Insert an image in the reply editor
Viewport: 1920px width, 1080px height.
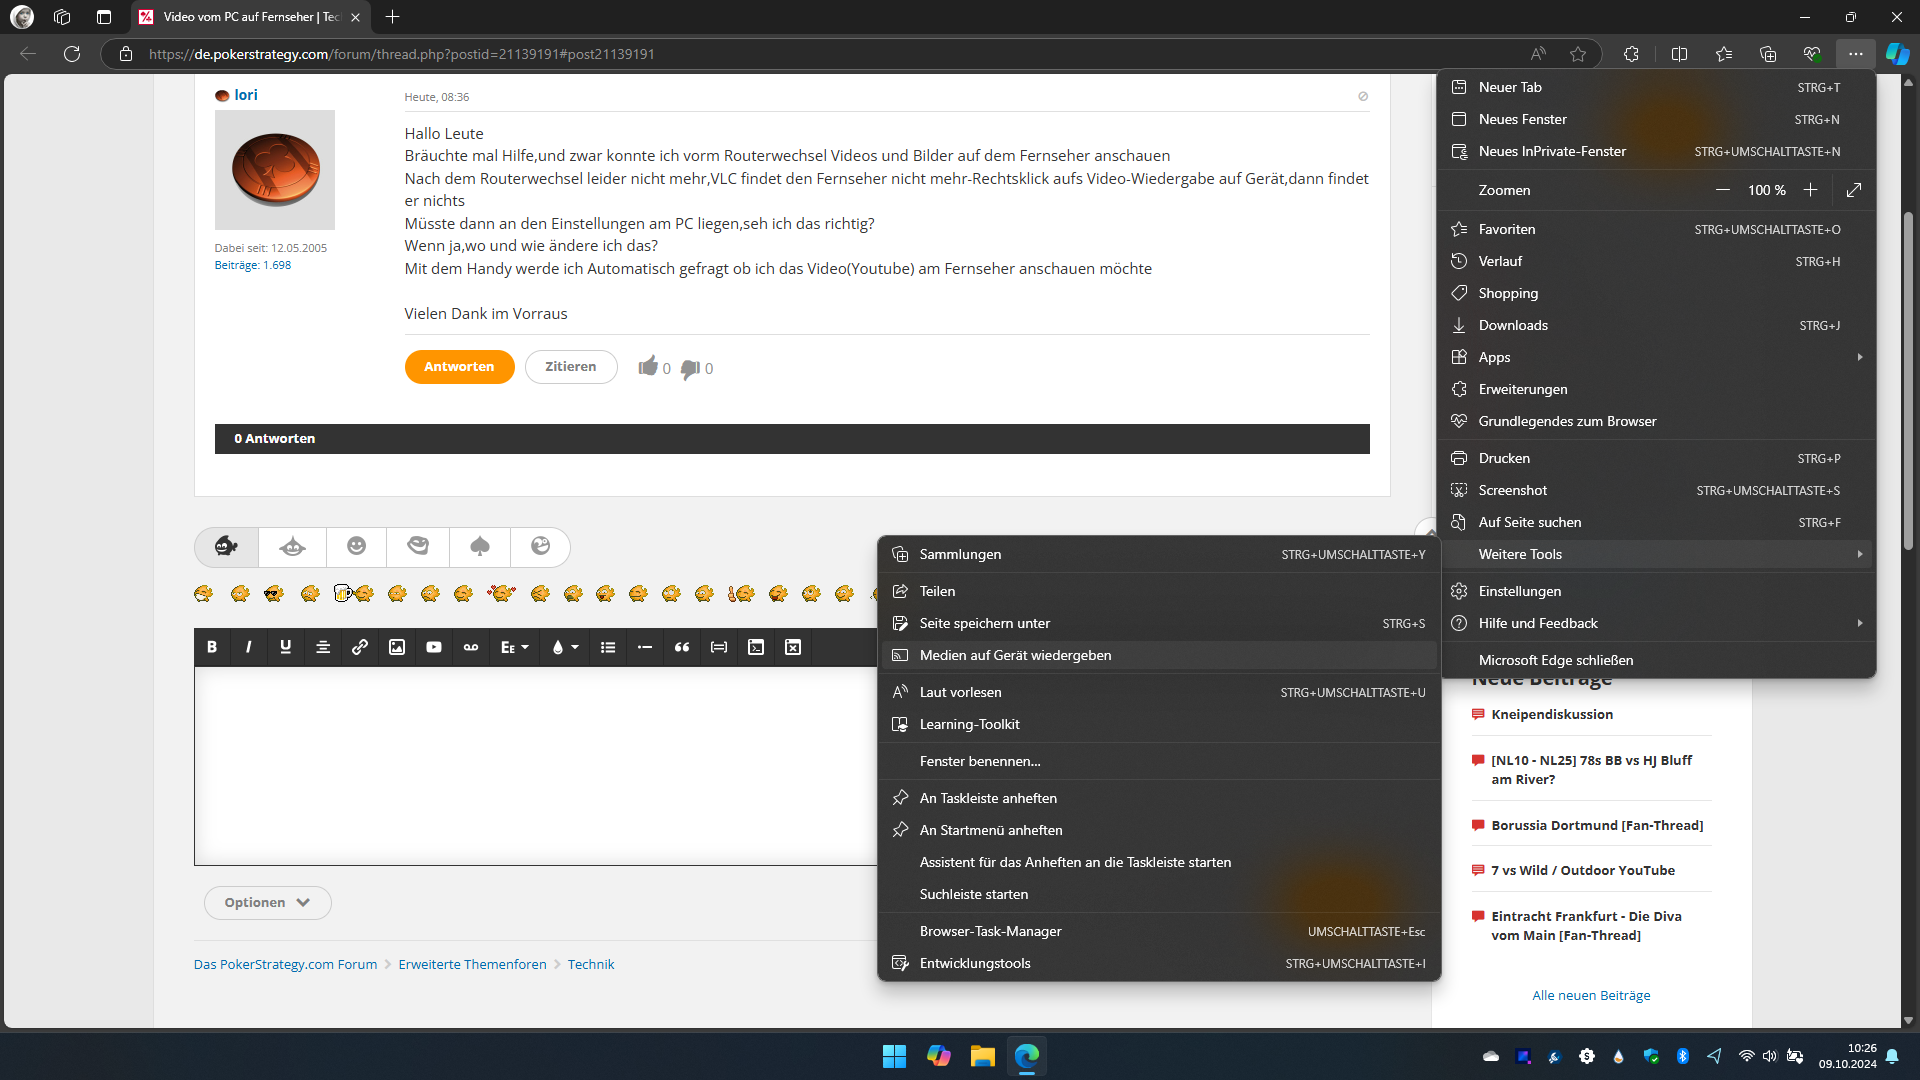point(397,647)
